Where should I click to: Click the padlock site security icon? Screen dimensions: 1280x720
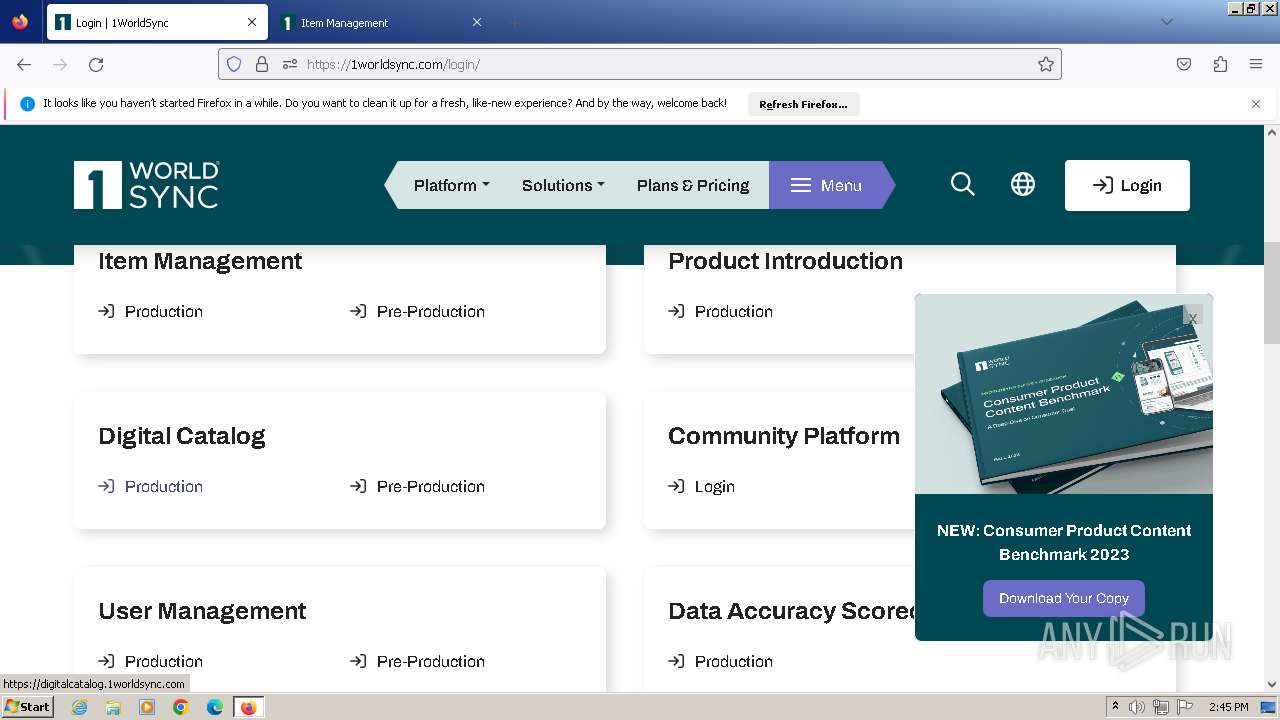[262, 64]
